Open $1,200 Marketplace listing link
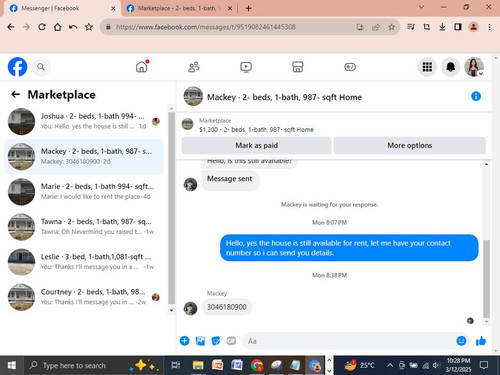500x375 pixels. click(x=256, y=130)
